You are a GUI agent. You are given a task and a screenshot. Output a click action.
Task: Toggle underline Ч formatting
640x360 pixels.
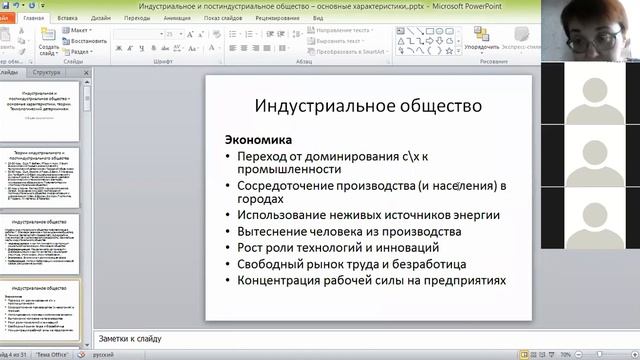(x=142, y=49)
